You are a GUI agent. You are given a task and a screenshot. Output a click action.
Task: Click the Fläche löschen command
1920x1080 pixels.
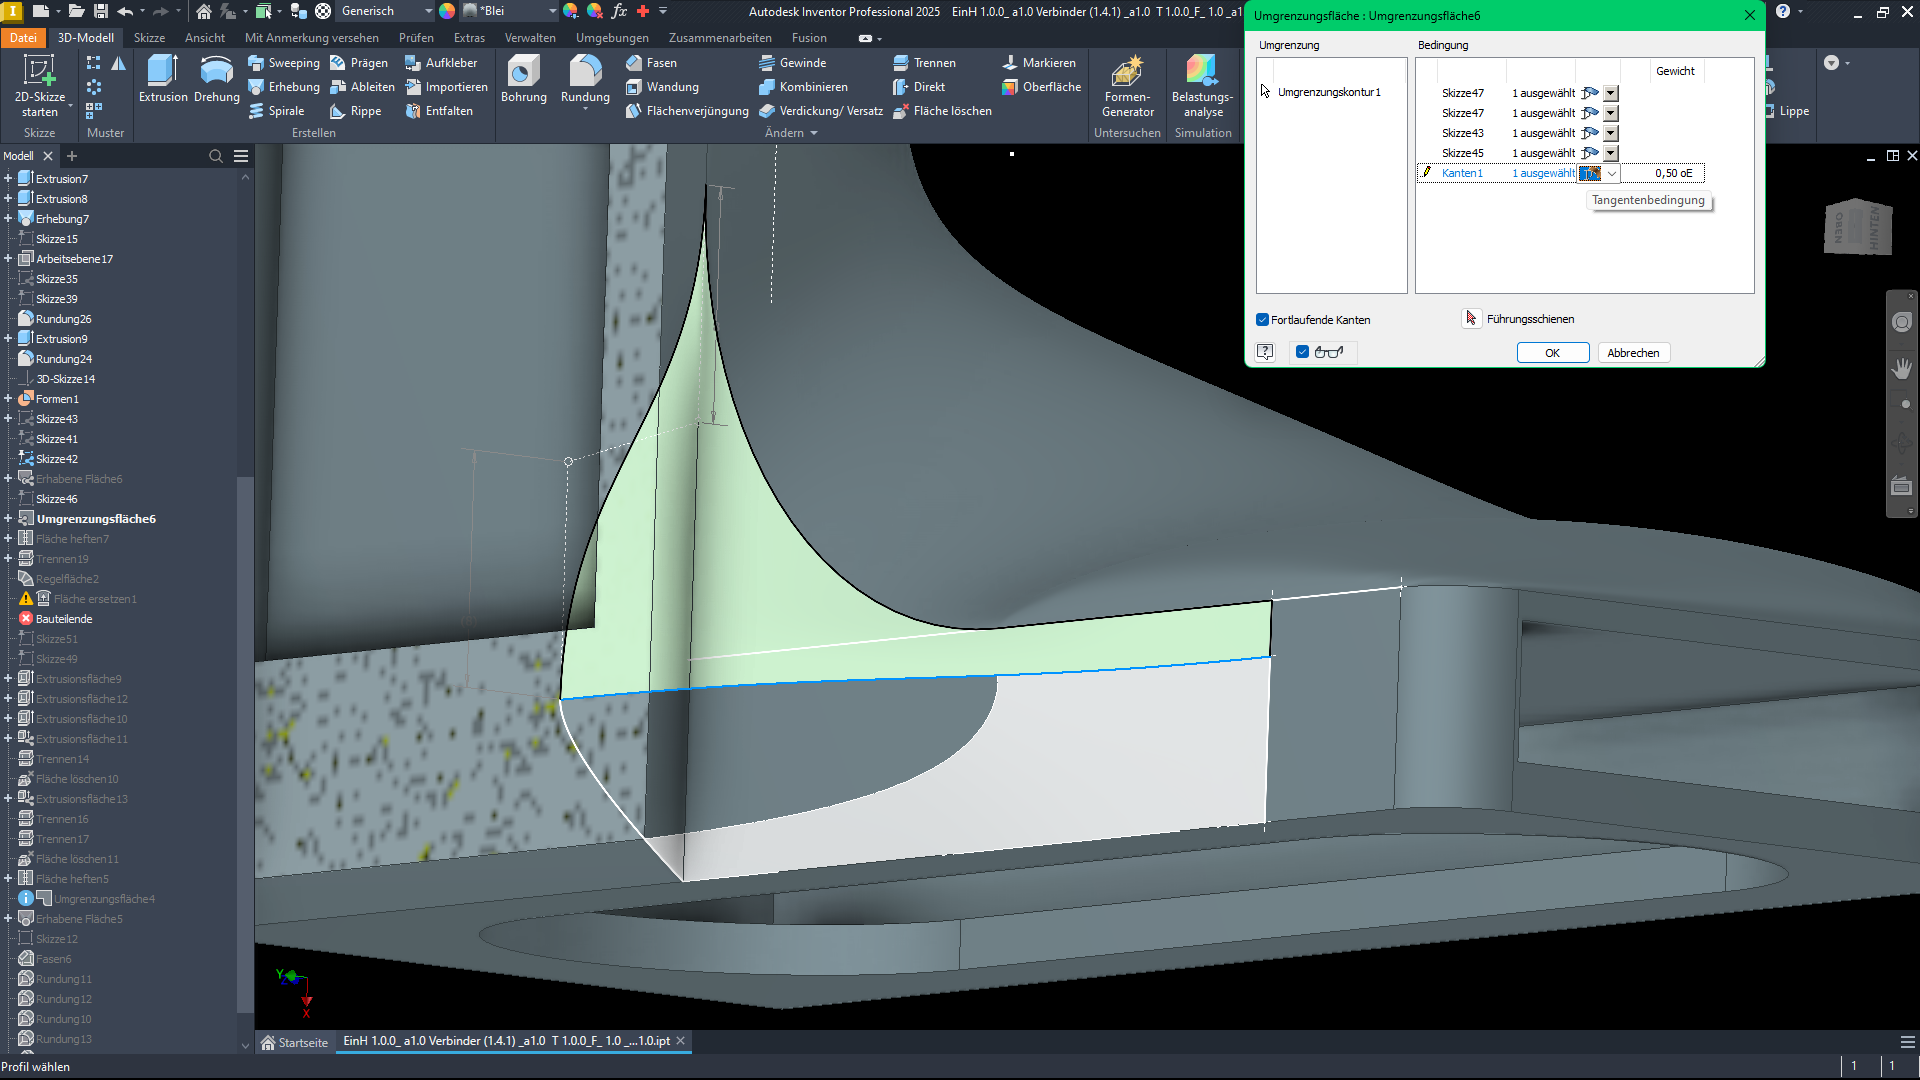pyautogui.click(x=942, y=111)
